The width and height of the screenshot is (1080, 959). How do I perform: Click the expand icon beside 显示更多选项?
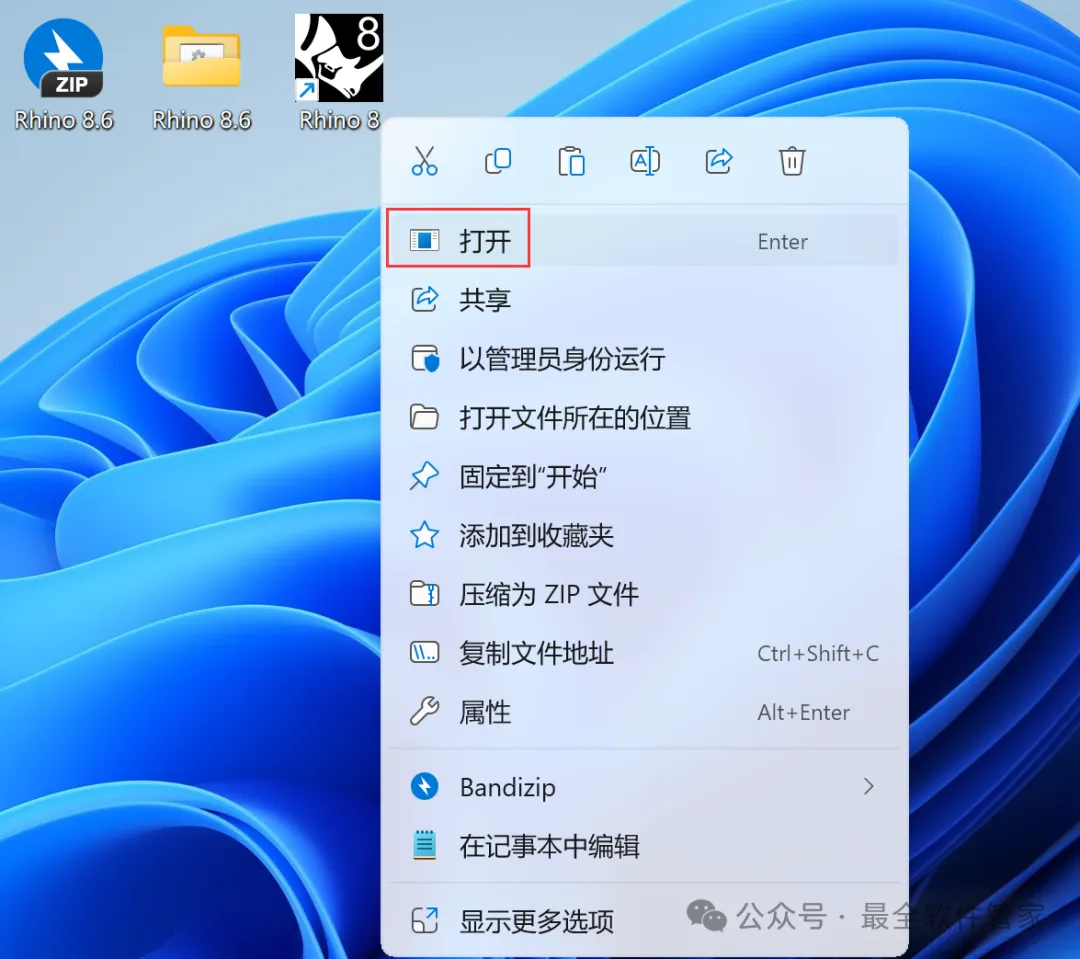coord(424,920)
